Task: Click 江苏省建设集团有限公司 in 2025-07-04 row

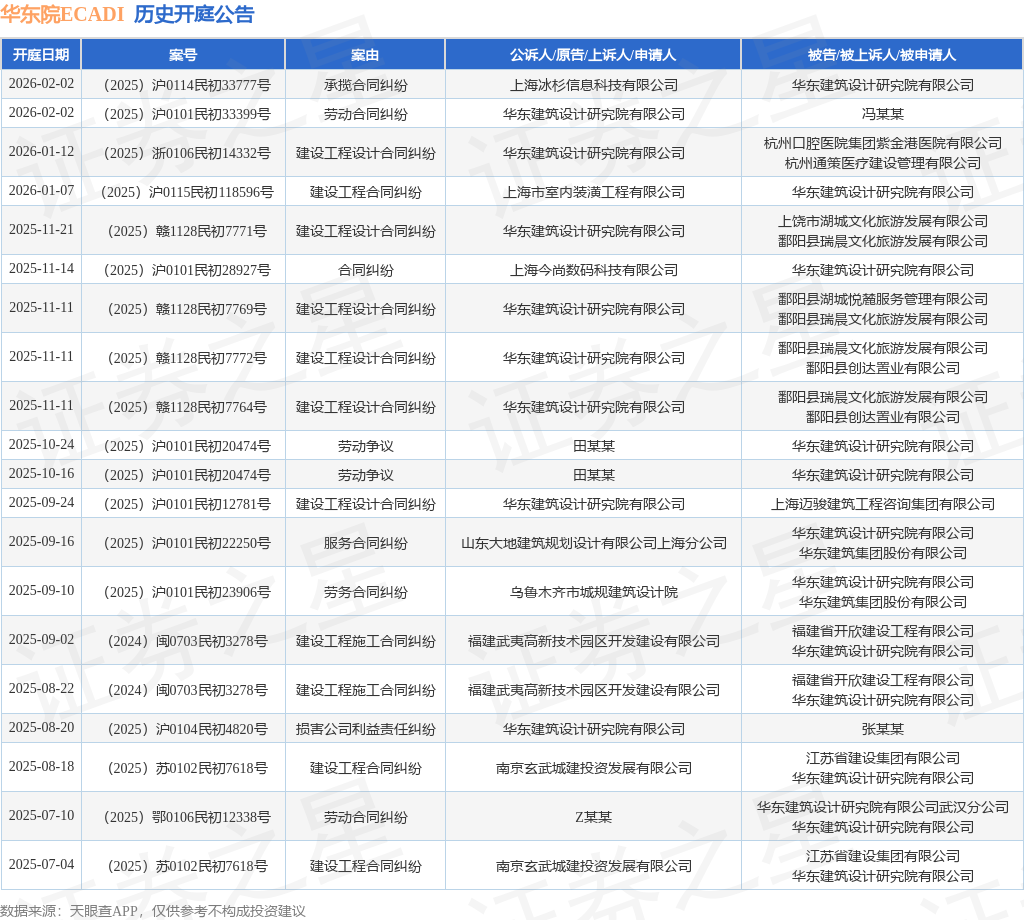Action: click(883, 856)
